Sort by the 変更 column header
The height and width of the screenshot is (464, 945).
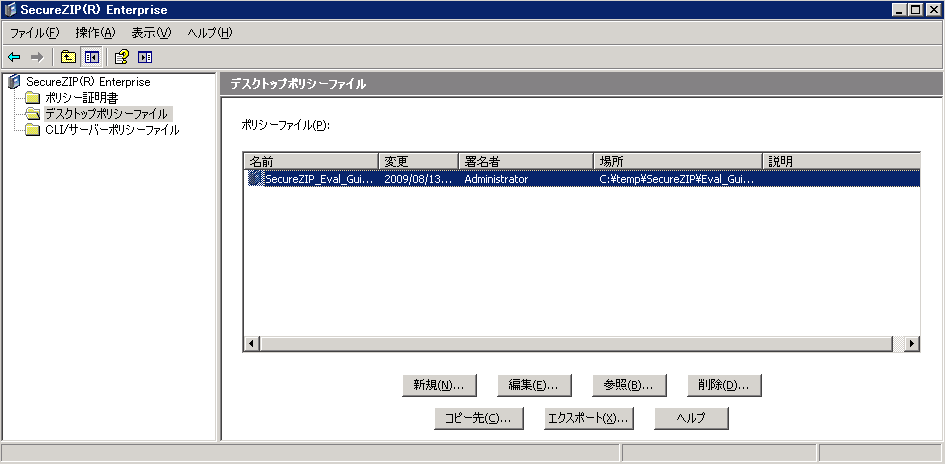point(418,161)
